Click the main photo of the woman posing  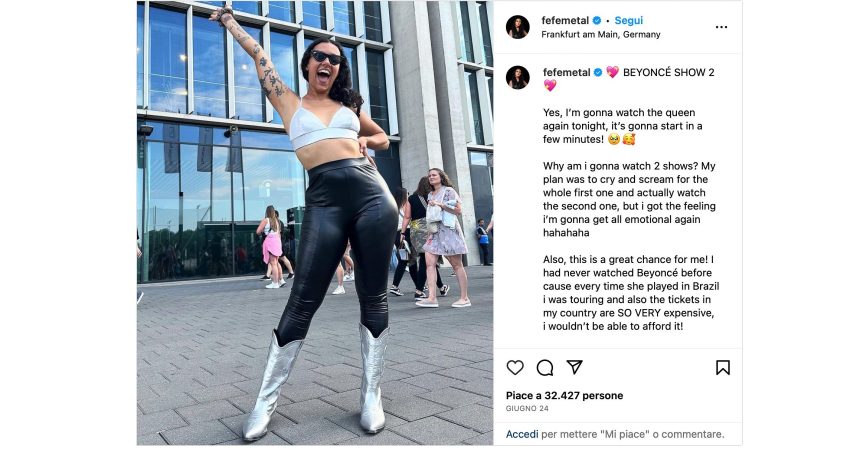315,223
